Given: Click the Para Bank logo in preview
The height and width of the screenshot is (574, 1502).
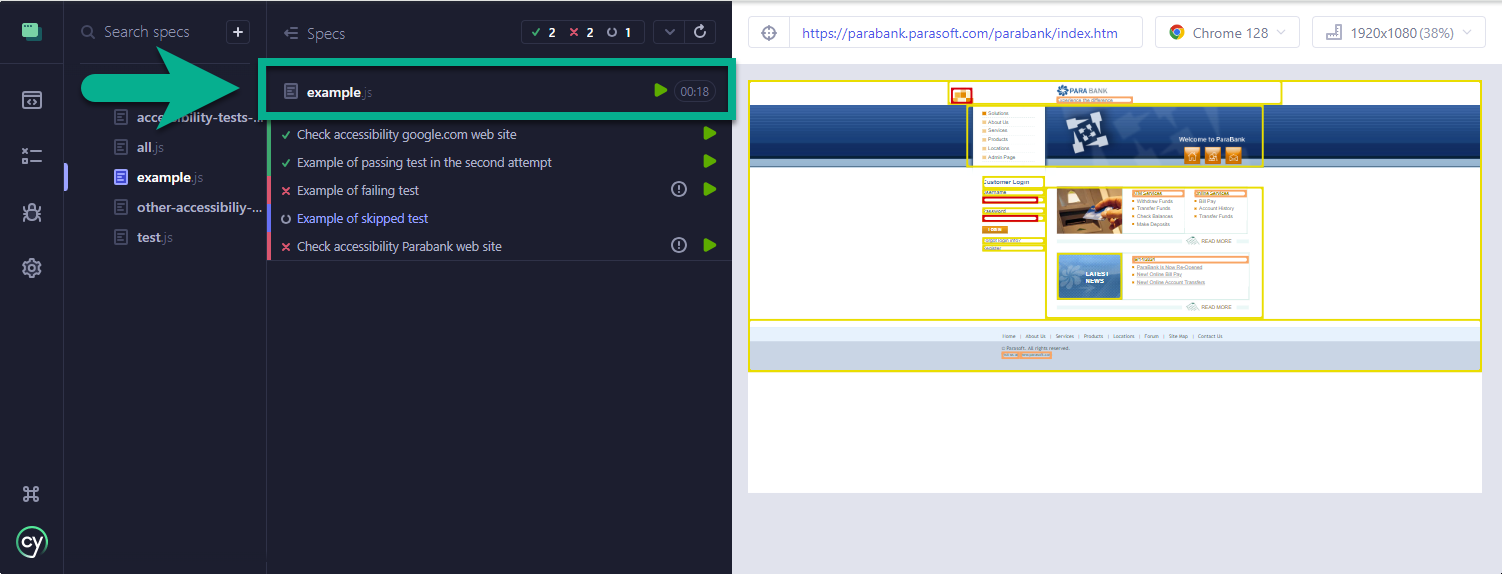Looking at the screenshot, I should [1082, 91].
